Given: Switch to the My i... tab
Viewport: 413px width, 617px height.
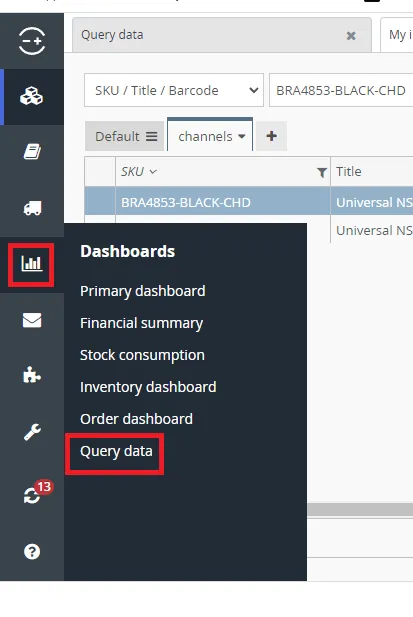Looking at the screenshot, I should coord(396,35).
